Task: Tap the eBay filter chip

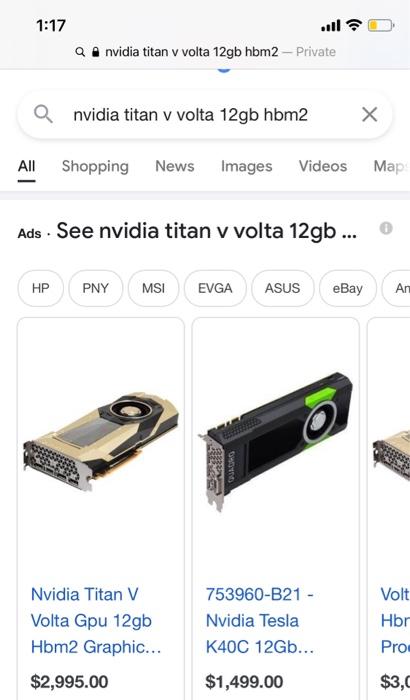Action: tap(347, 288)
